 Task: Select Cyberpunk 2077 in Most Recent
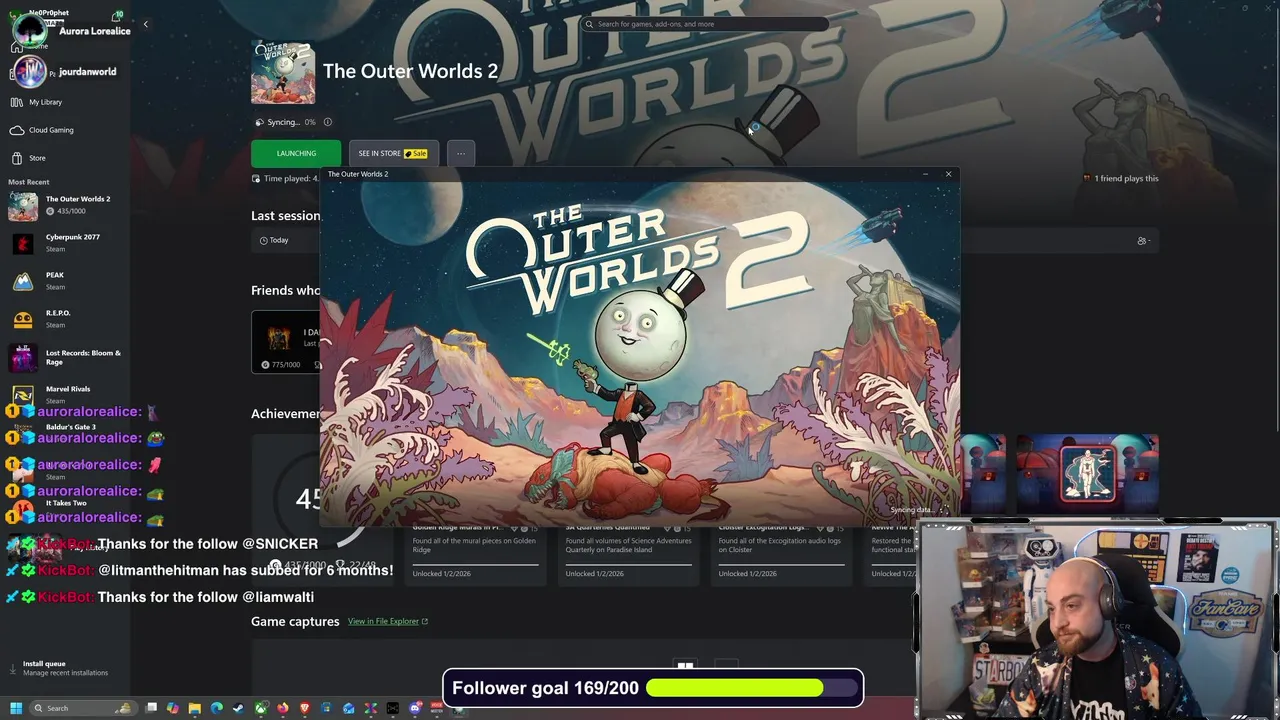[x=66, y=243]
